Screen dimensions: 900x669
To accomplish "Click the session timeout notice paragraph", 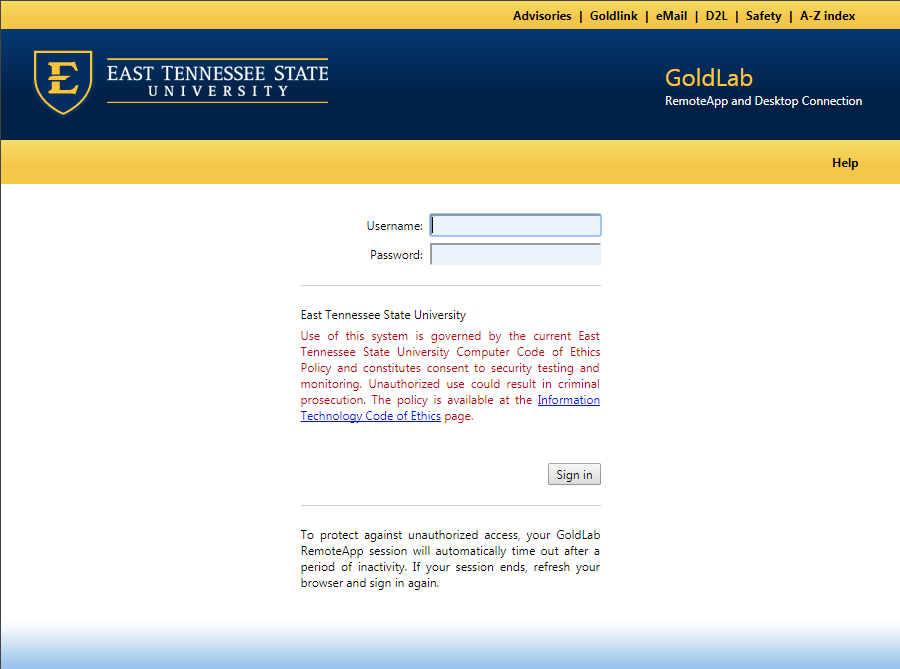I will coord(450,559).
